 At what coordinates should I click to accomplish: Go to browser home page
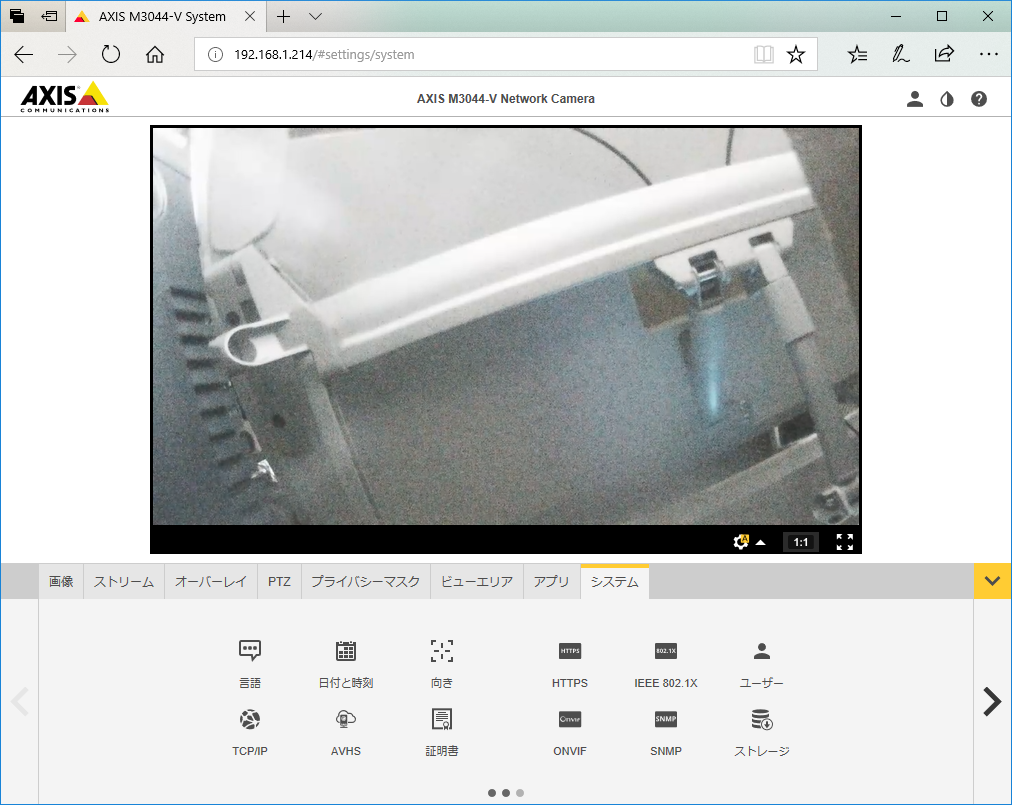pyautogui.click(x=155, y=54)
